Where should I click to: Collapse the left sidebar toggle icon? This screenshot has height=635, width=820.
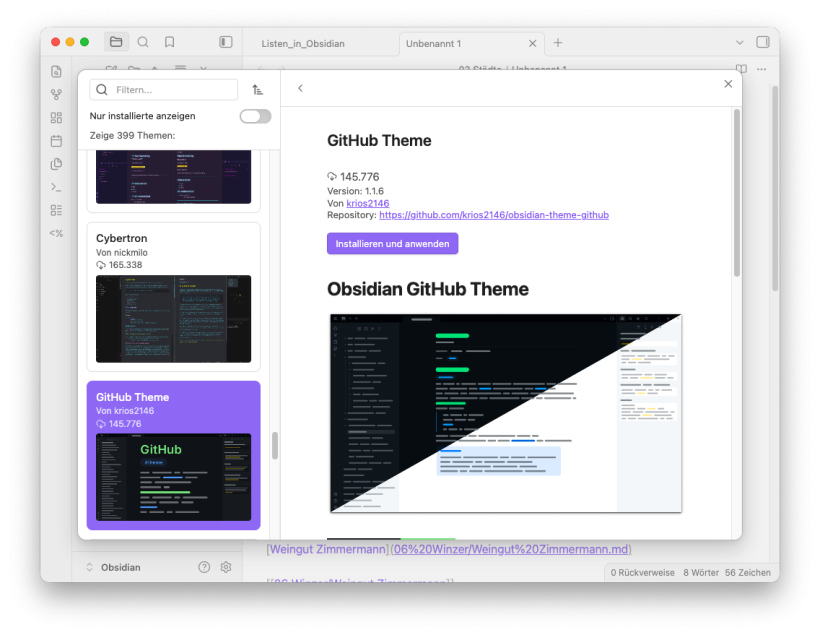coord(226,42)
